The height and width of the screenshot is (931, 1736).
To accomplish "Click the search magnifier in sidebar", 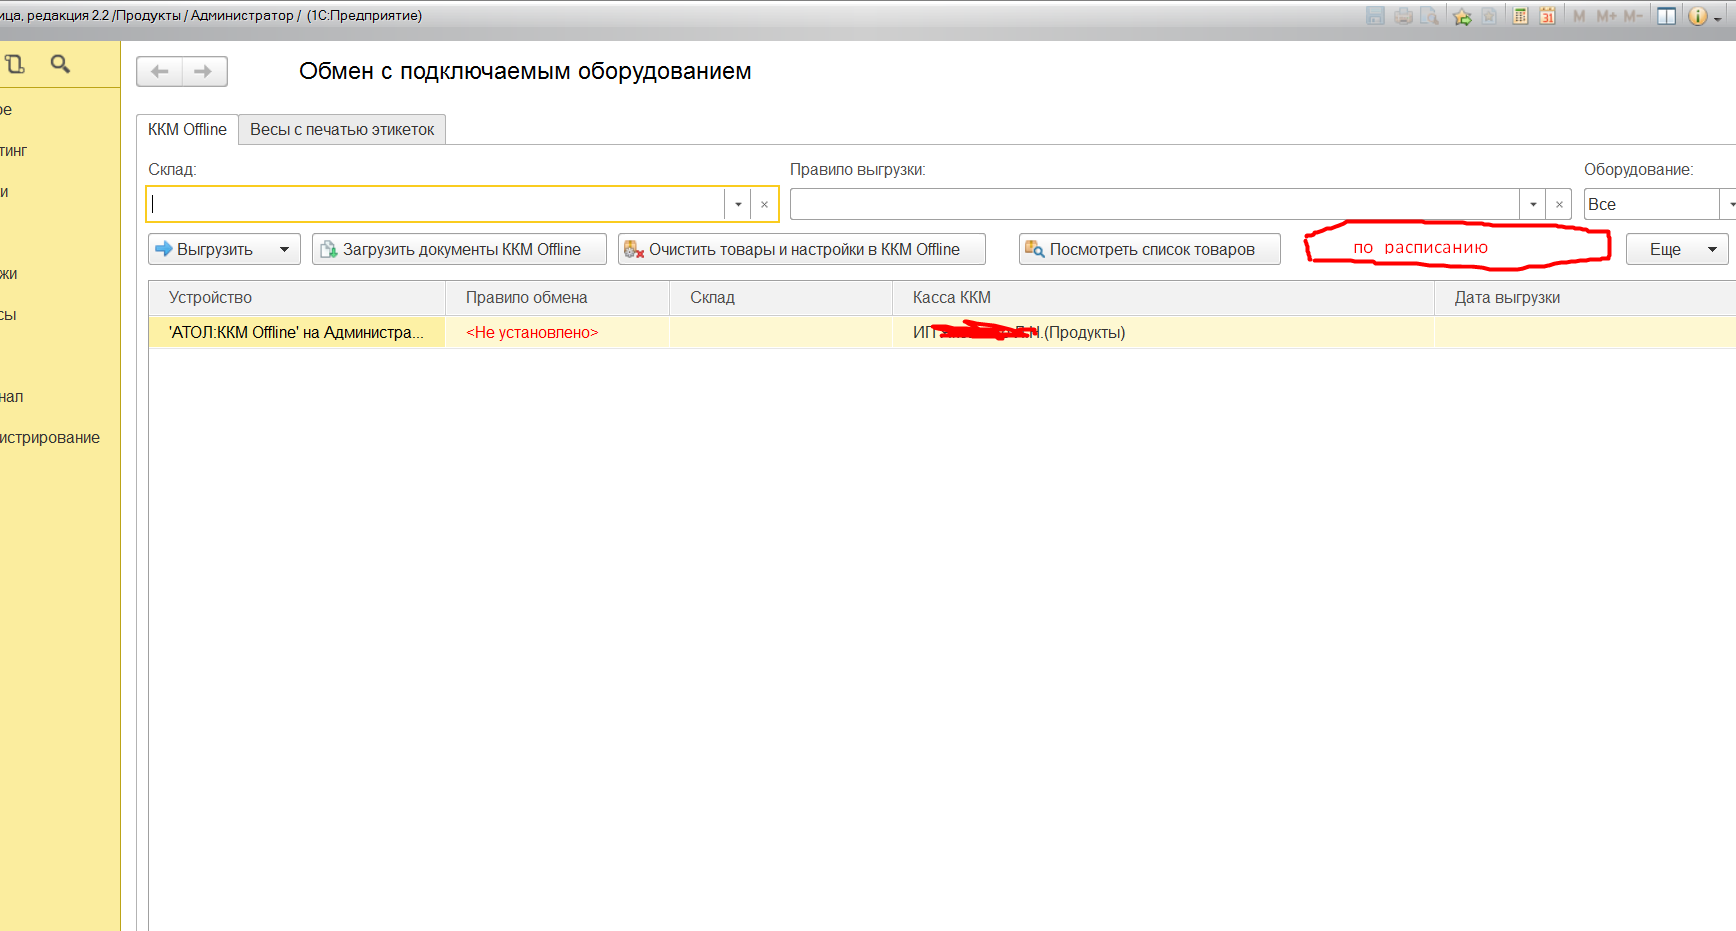I will pyautogui.click(x=60, y=64).
